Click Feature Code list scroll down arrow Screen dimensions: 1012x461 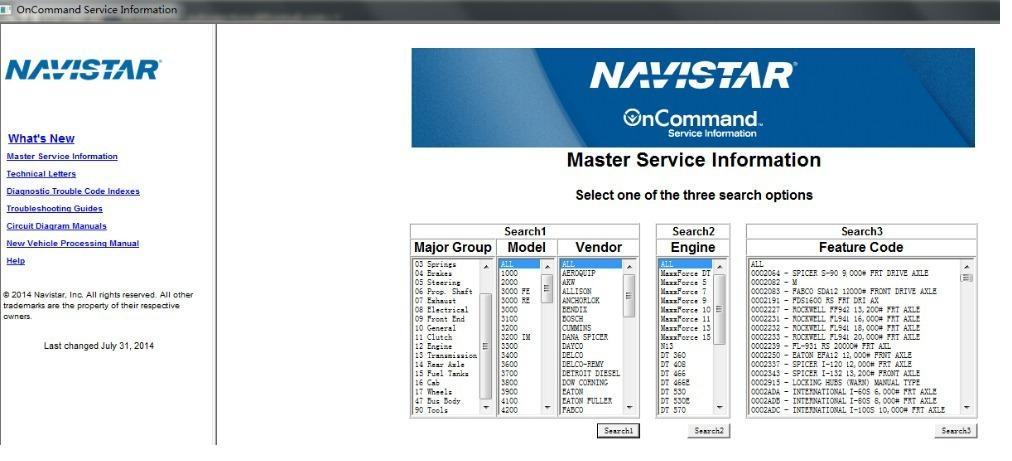(x=966, y=409)
